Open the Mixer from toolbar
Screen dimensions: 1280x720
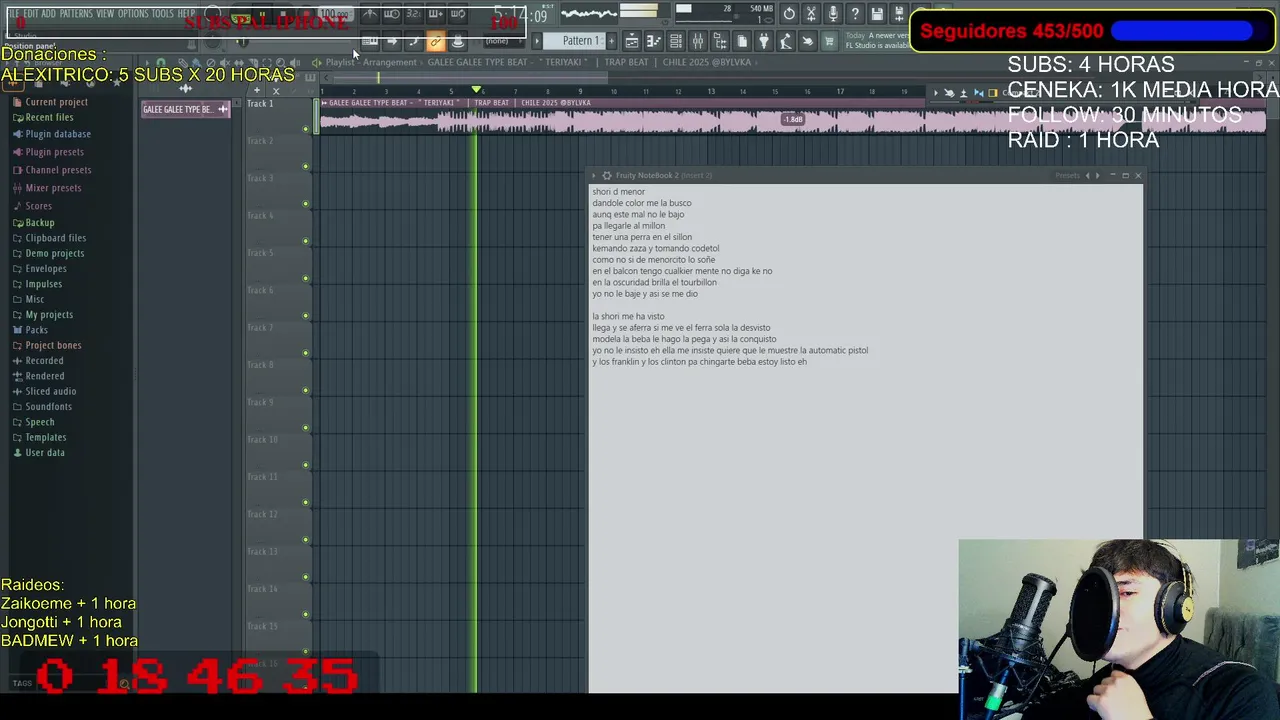(698, 41)
